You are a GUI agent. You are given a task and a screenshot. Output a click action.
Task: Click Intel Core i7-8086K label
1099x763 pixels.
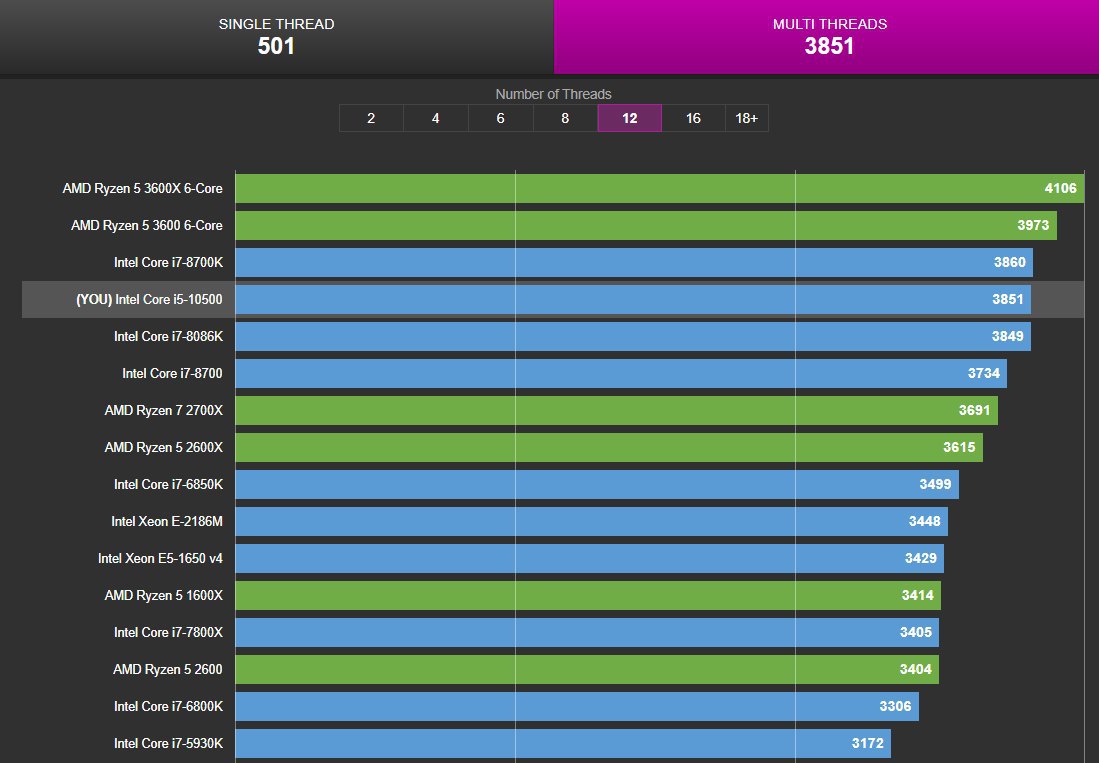(168, 336)
